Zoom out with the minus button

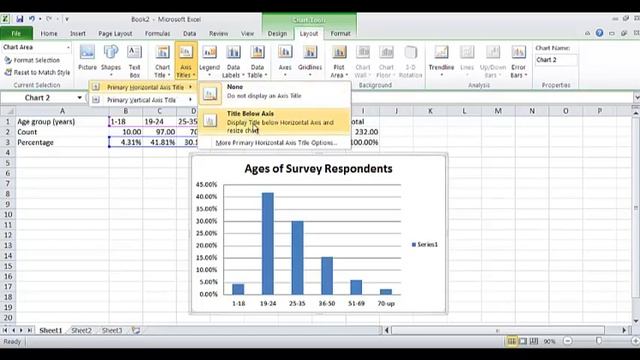click(568, 341)
